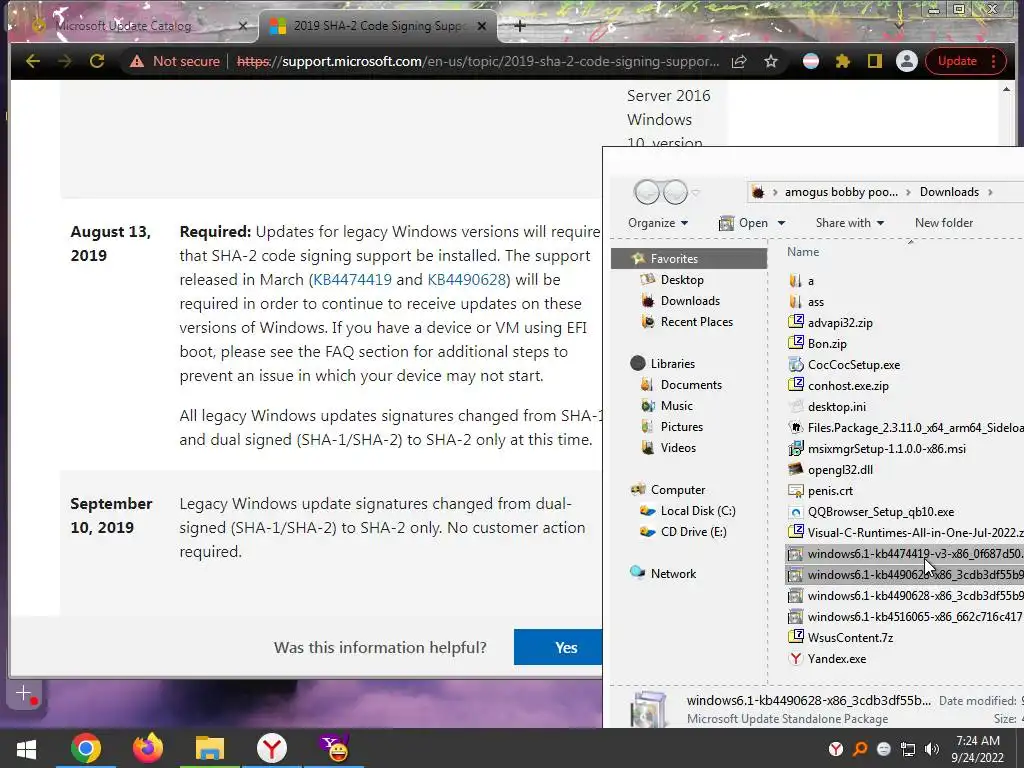
Task: Select 2019 SHA-2 Code Signing Support tab
Action: pyautogui.click(x=379, y=26)
